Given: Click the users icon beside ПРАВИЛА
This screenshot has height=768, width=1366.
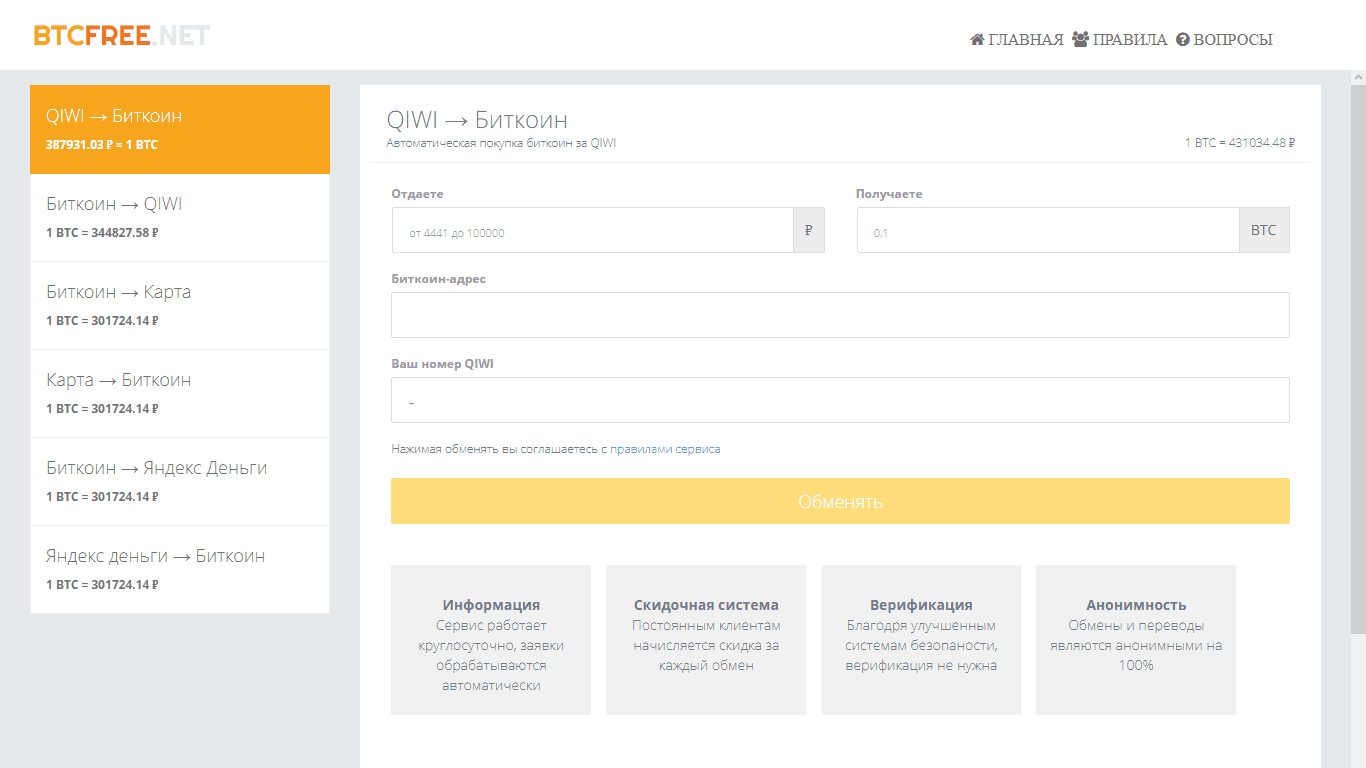Looking at the screenshot, I should (x=1080, y=40).
